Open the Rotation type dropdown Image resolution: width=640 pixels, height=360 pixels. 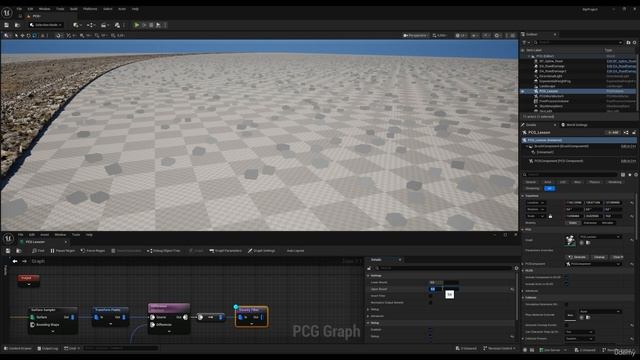click(x=536, y=209)
